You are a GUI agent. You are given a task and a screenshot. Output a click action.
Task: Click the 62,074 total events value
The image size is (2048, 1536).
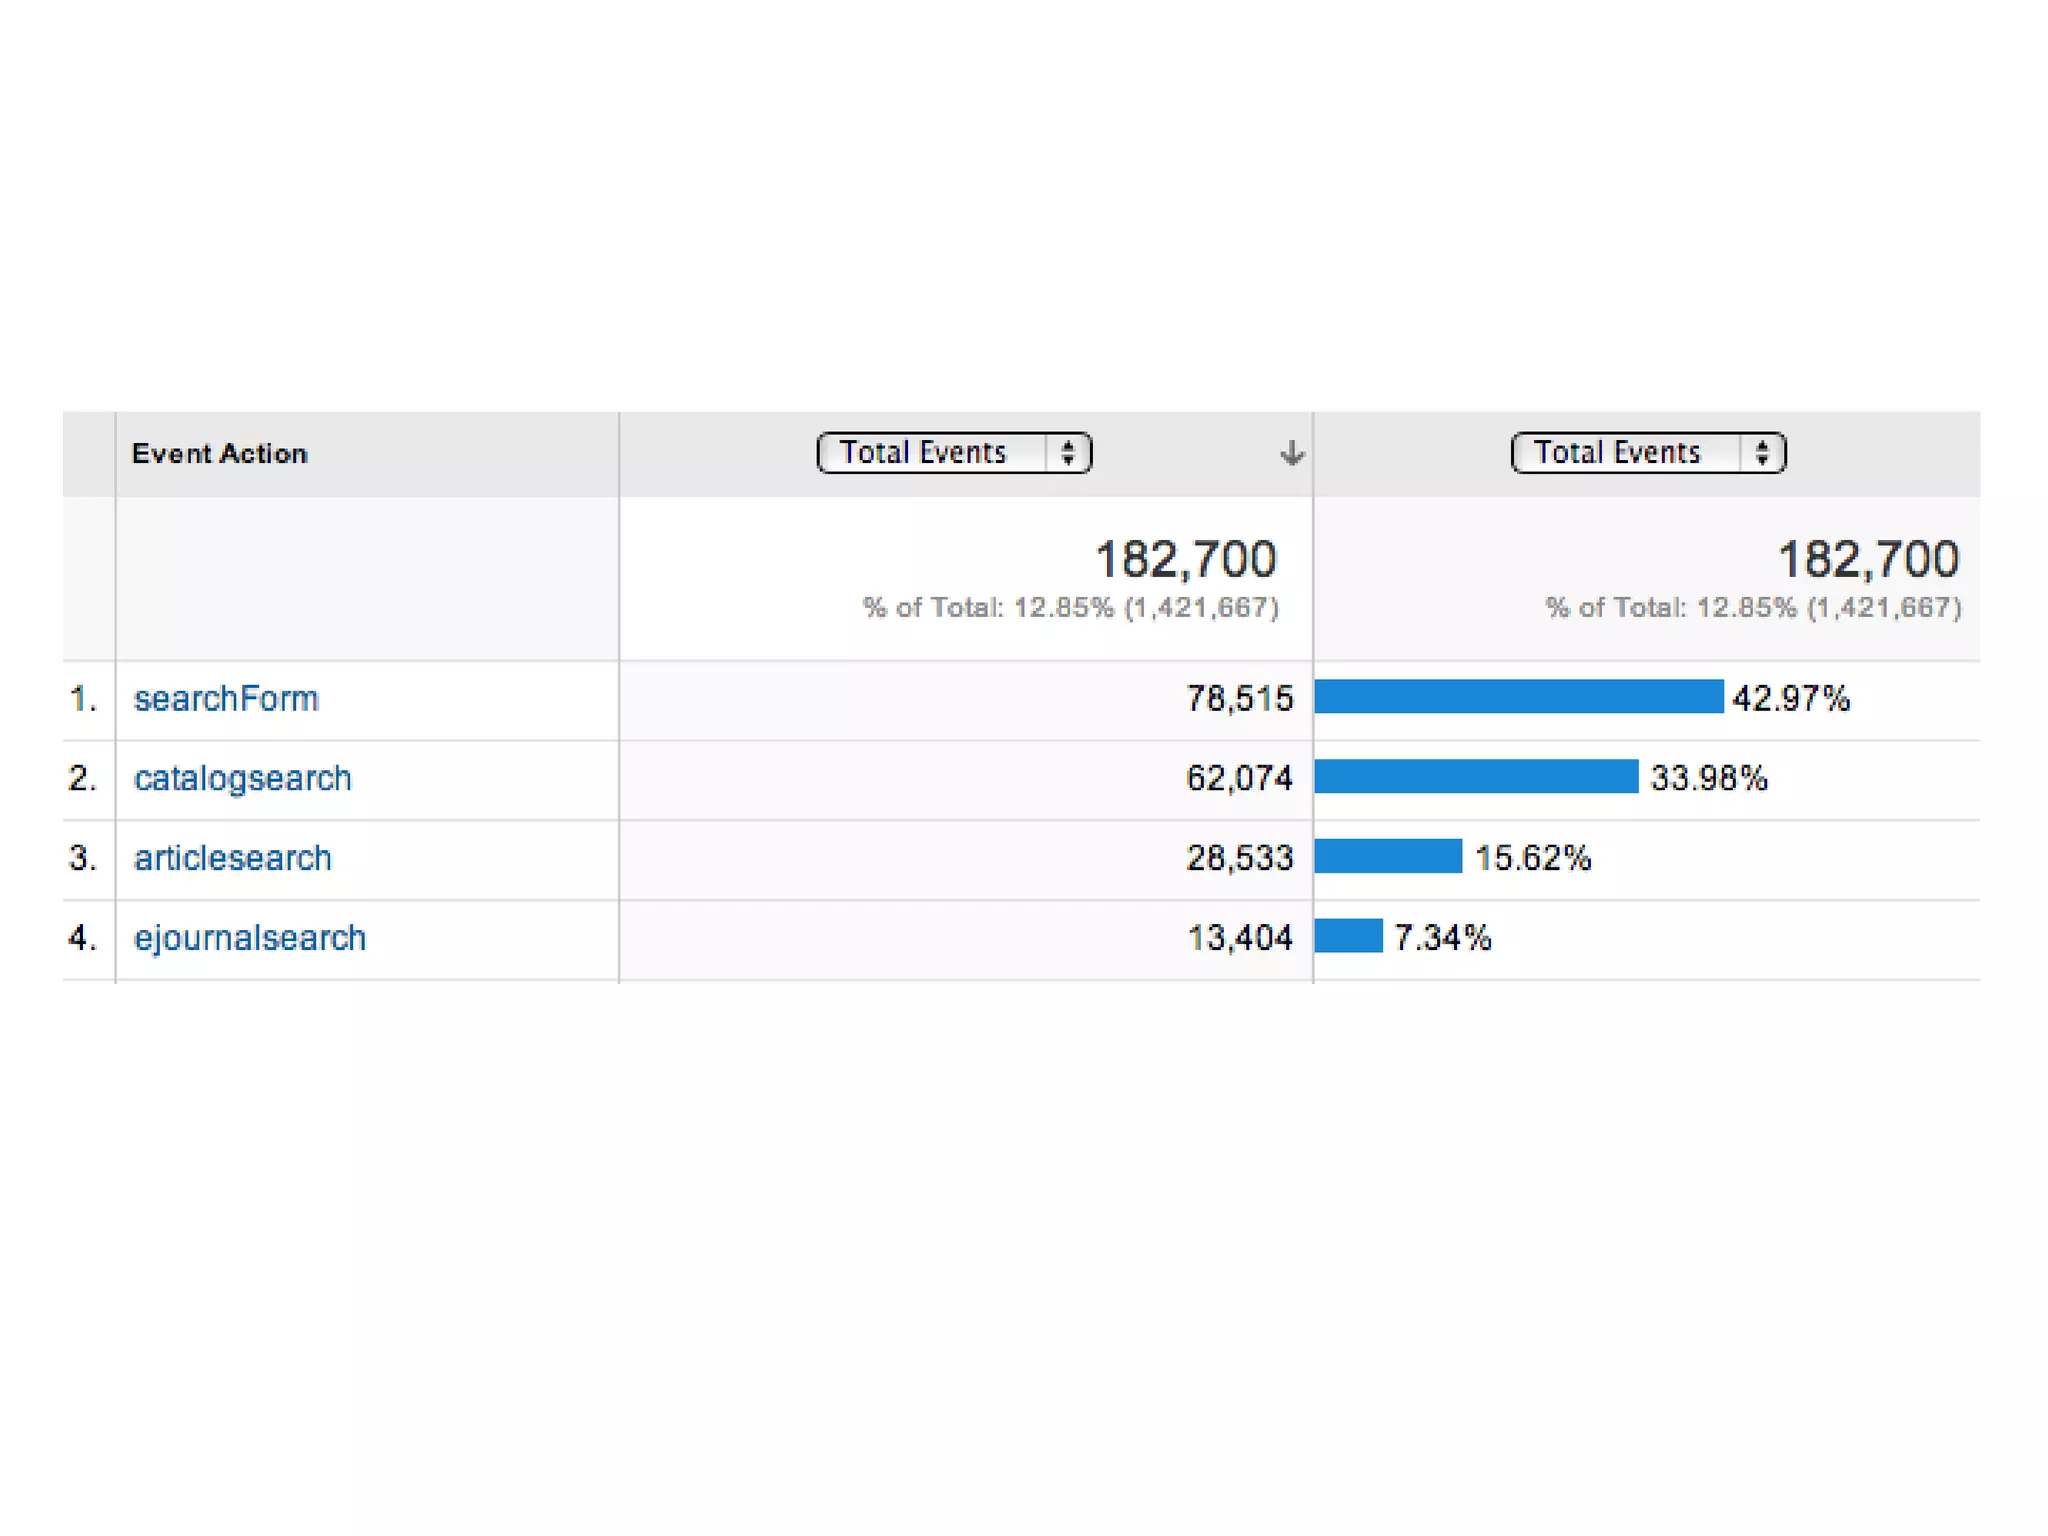point(1239,778)
